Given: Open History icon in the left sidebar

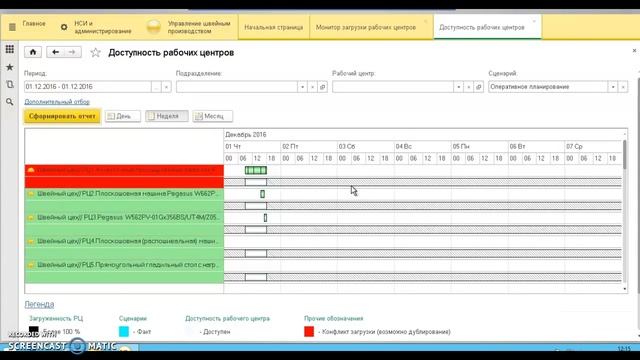Looking at the screenshot, I should click(9, 84).
